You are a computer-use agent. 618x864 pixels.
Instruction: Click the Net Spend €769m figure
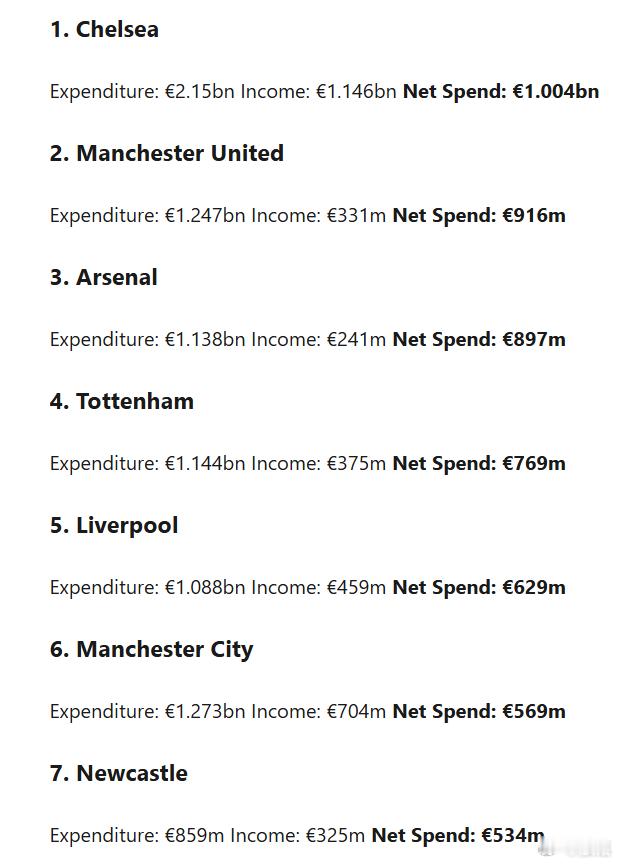pos(479,463)
